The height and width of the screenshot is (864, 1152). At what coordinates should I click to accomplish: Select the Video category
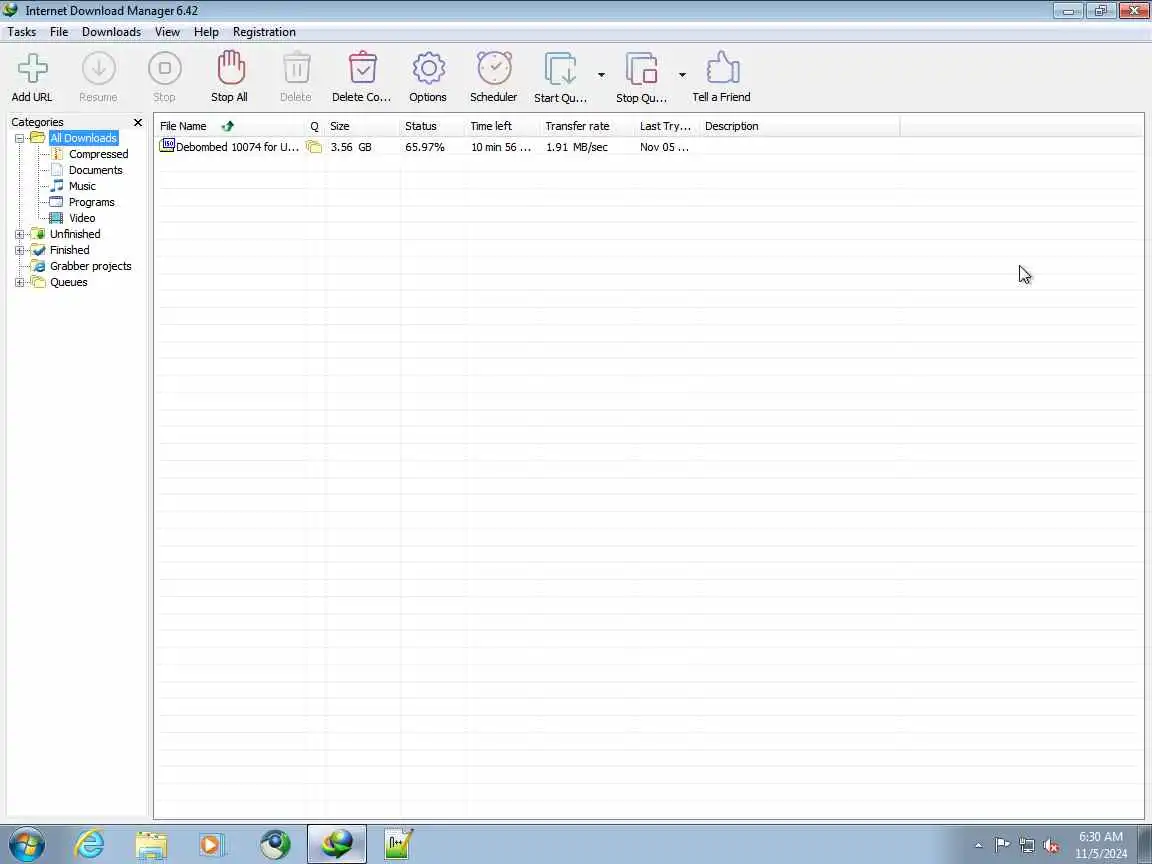click(82, 218)
